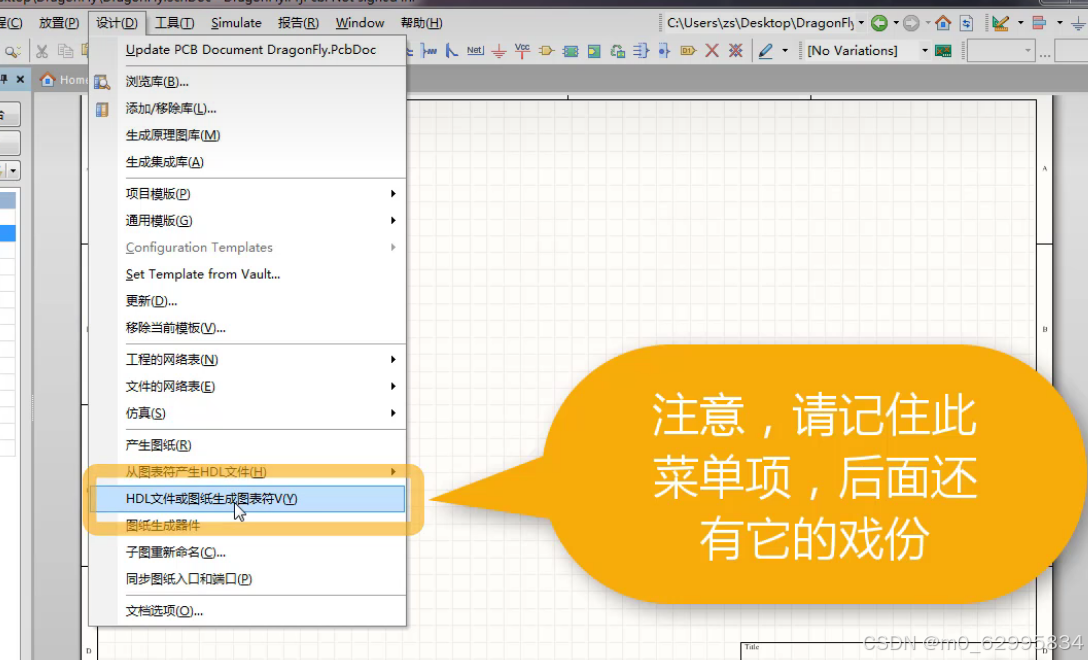
Task: Select the Place Part gate icon
Action: click(546, 51)
